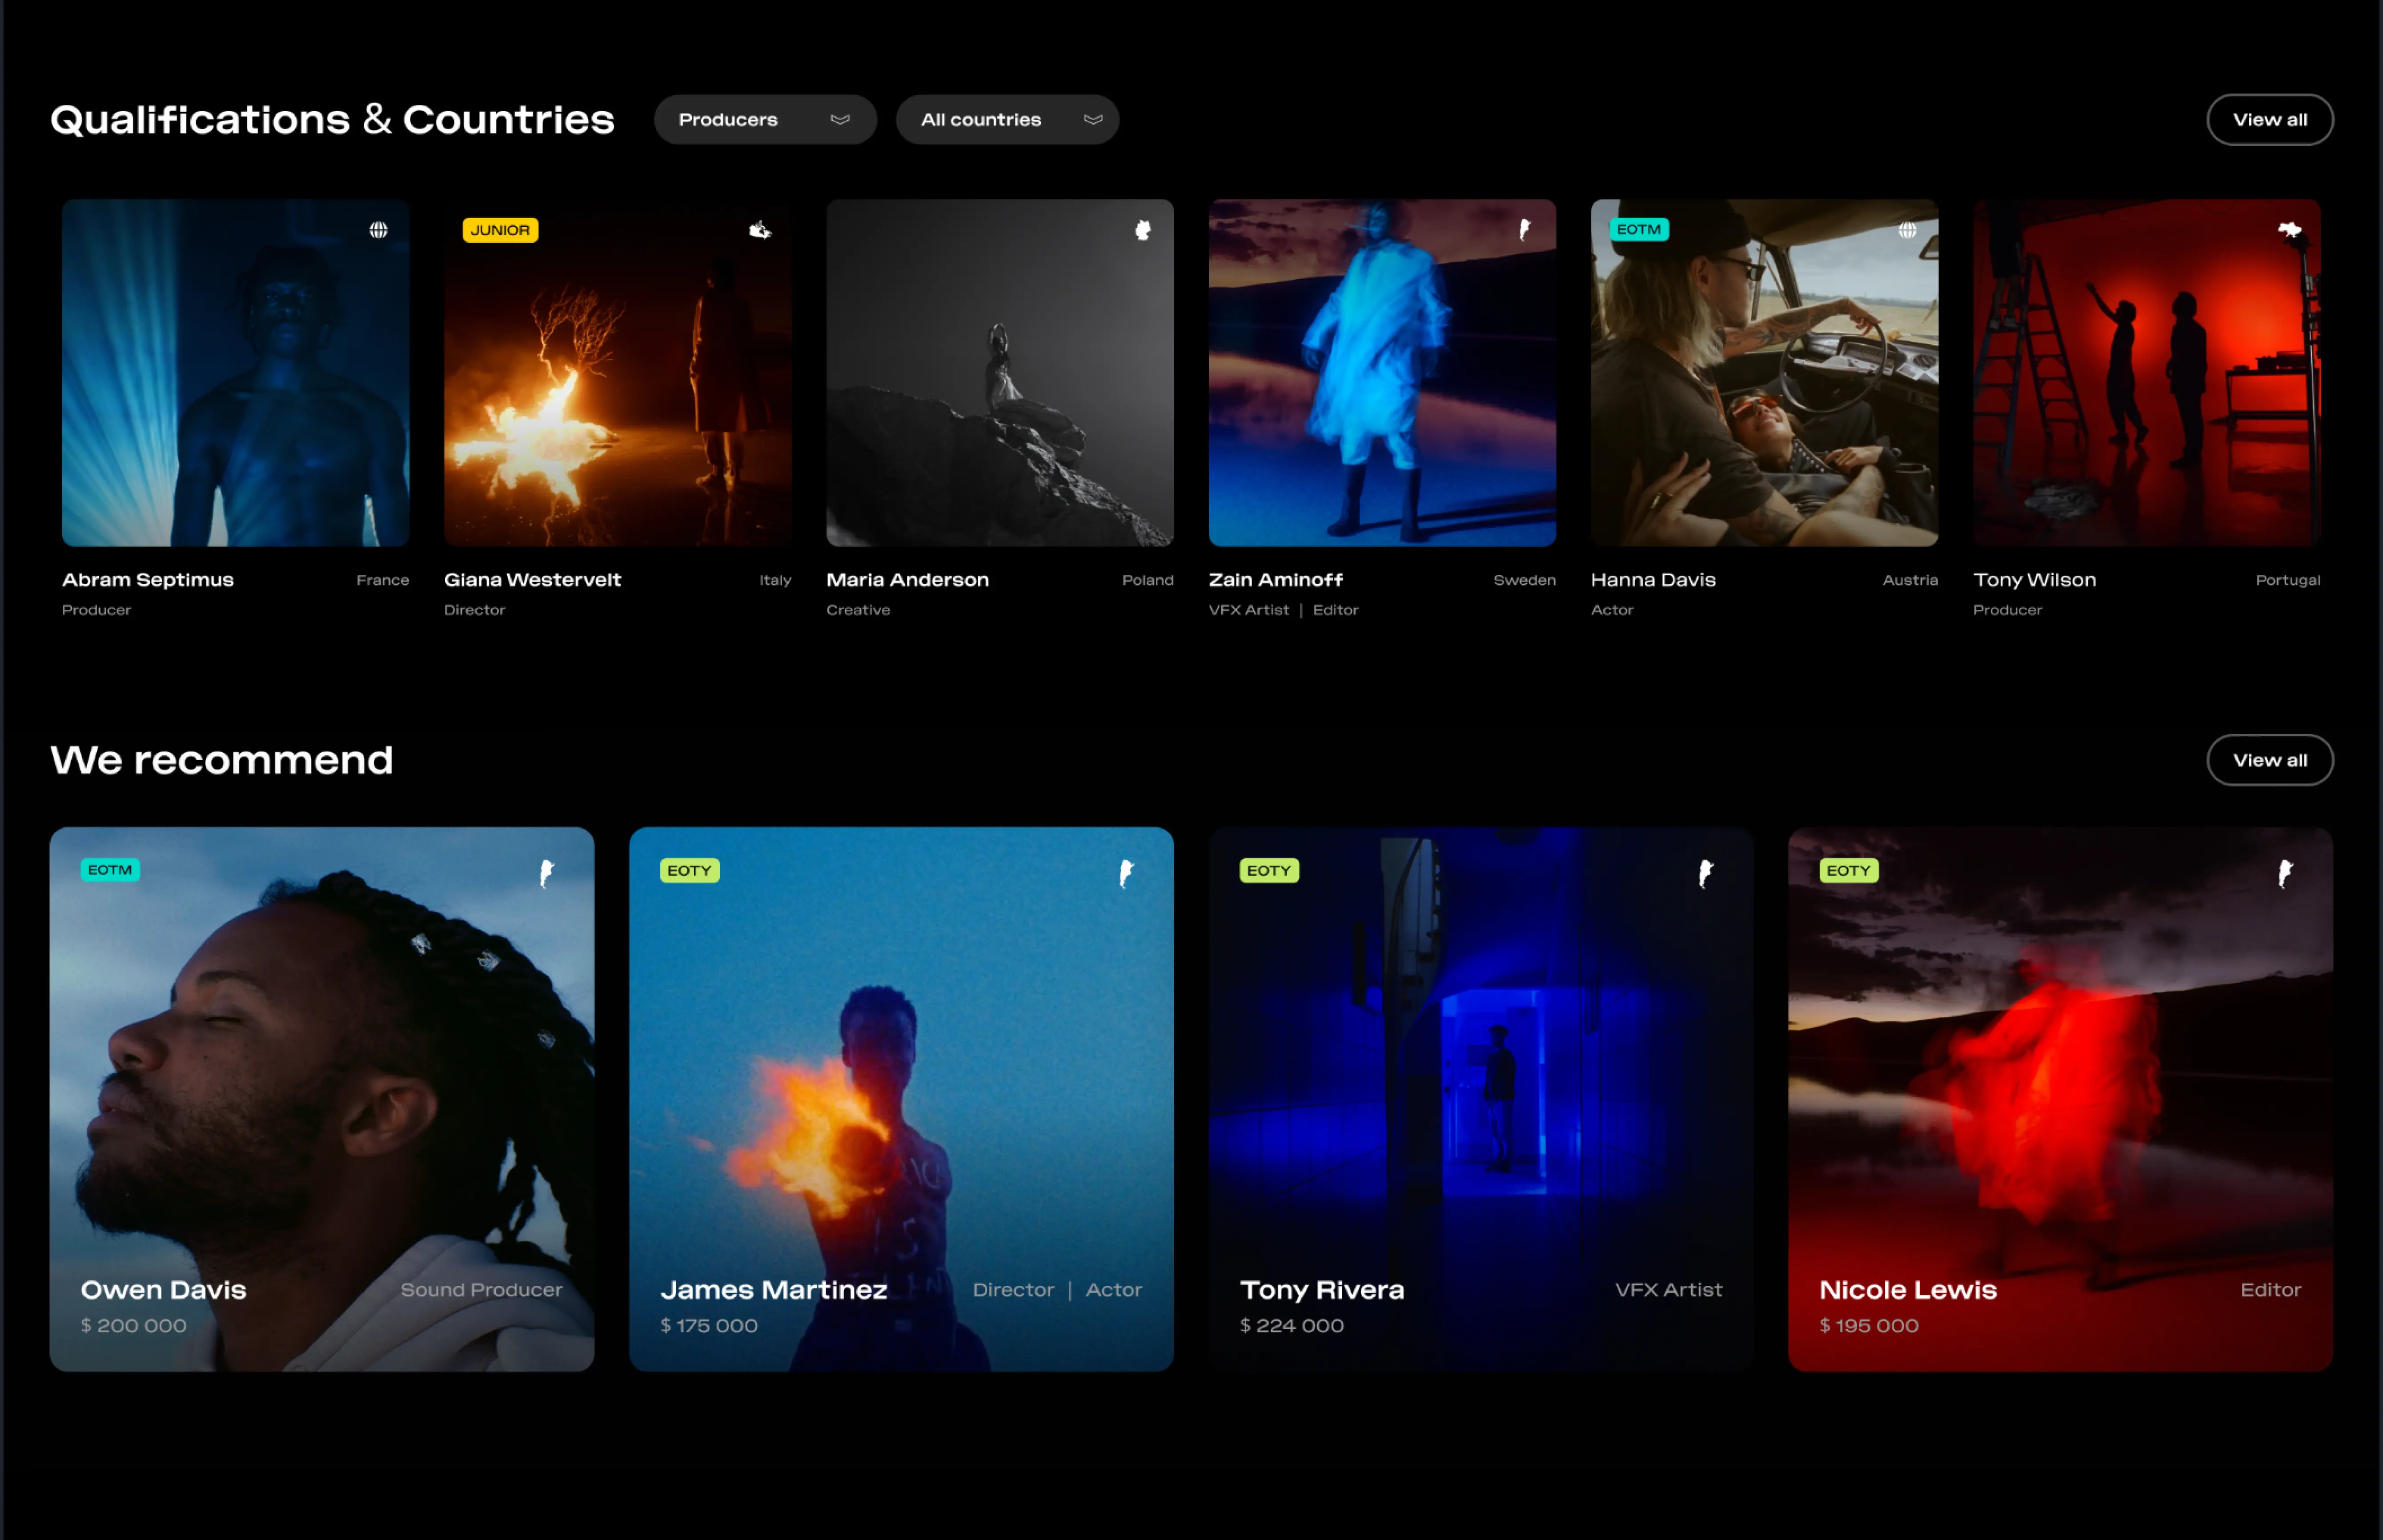
Task: Click View all for We recommend
Action: click(x=2270, y=760)
